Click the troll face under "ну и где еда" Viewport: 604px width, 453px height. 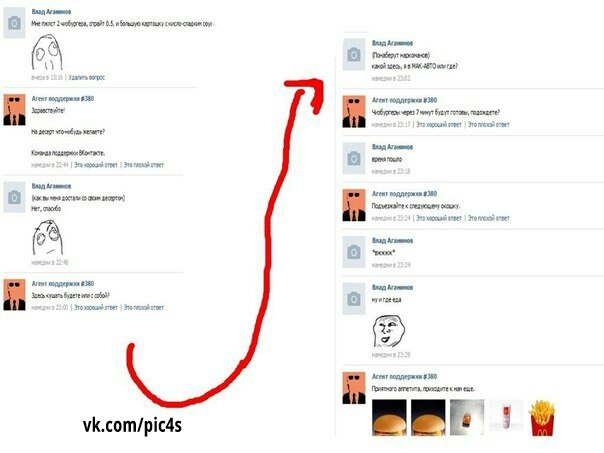click(388, 330)
